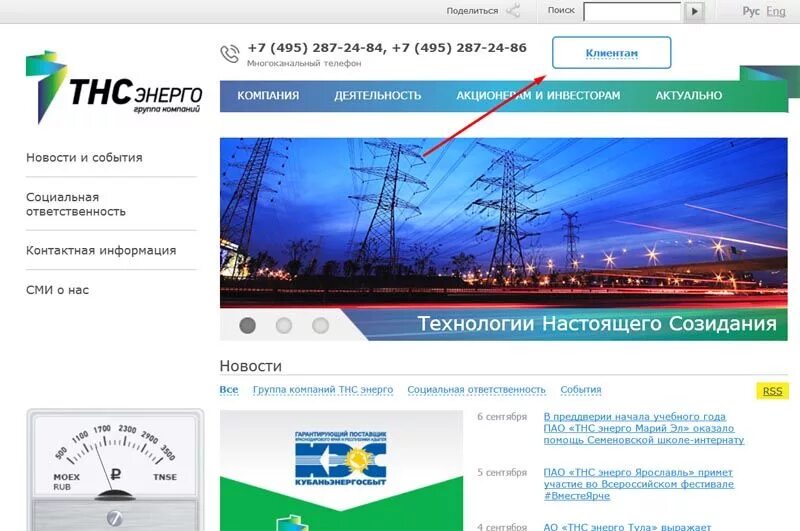The height and width of the screenshot is (531, 800).
Task: Select the first slider dot
Action: [247, 325]
